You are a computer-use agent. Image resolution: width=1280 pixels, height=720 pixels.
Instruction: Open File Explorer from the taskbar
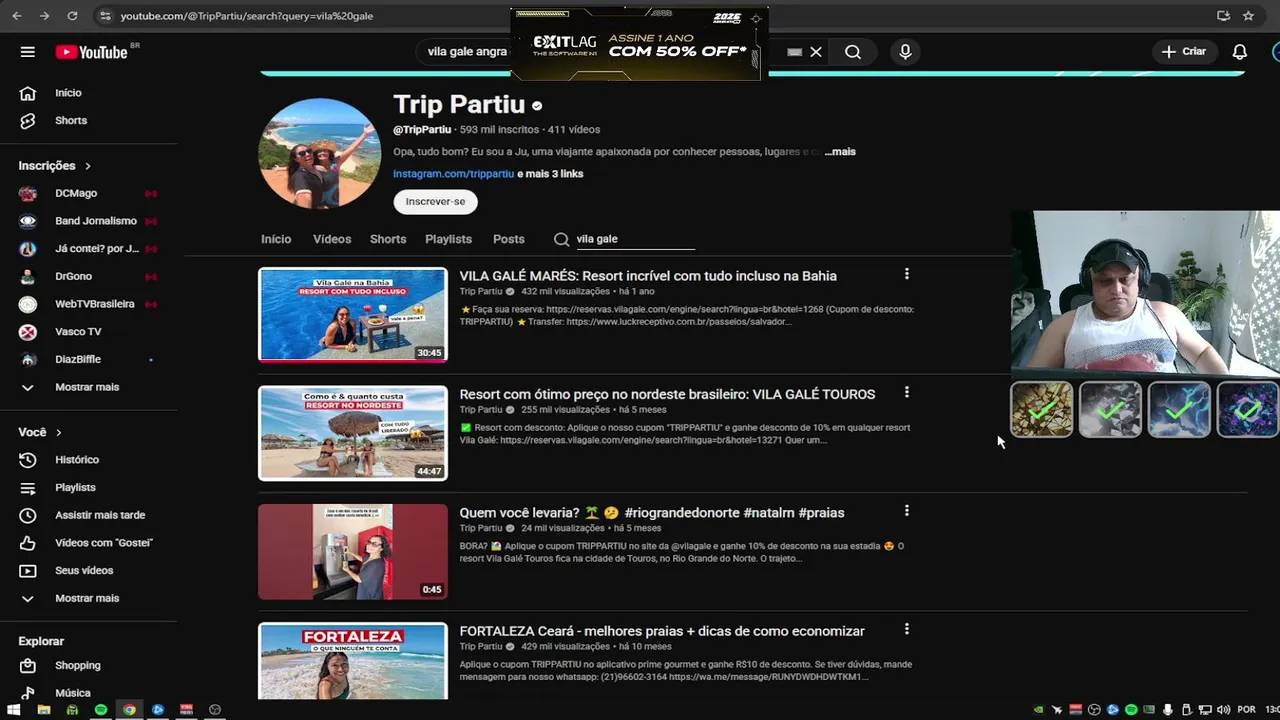coord(43,710)
